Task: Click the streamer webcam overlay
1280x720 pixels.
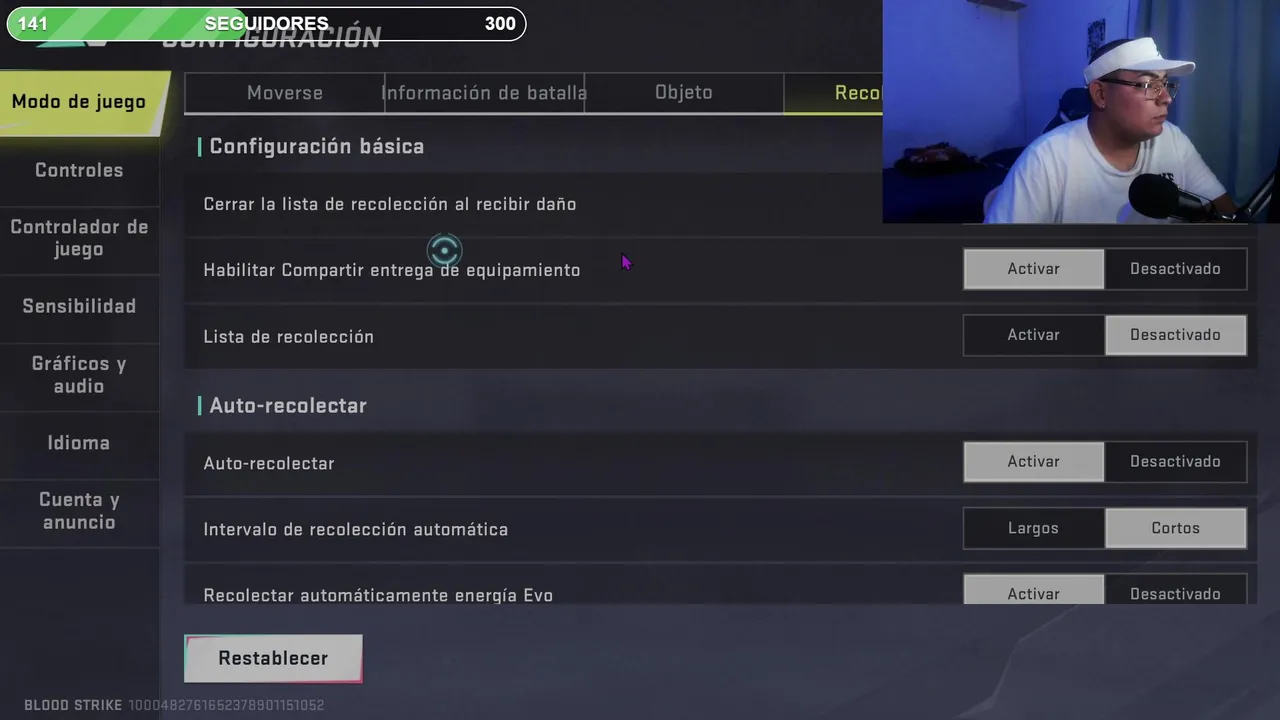Action: pyautogui.click(x=1081, y=111)
